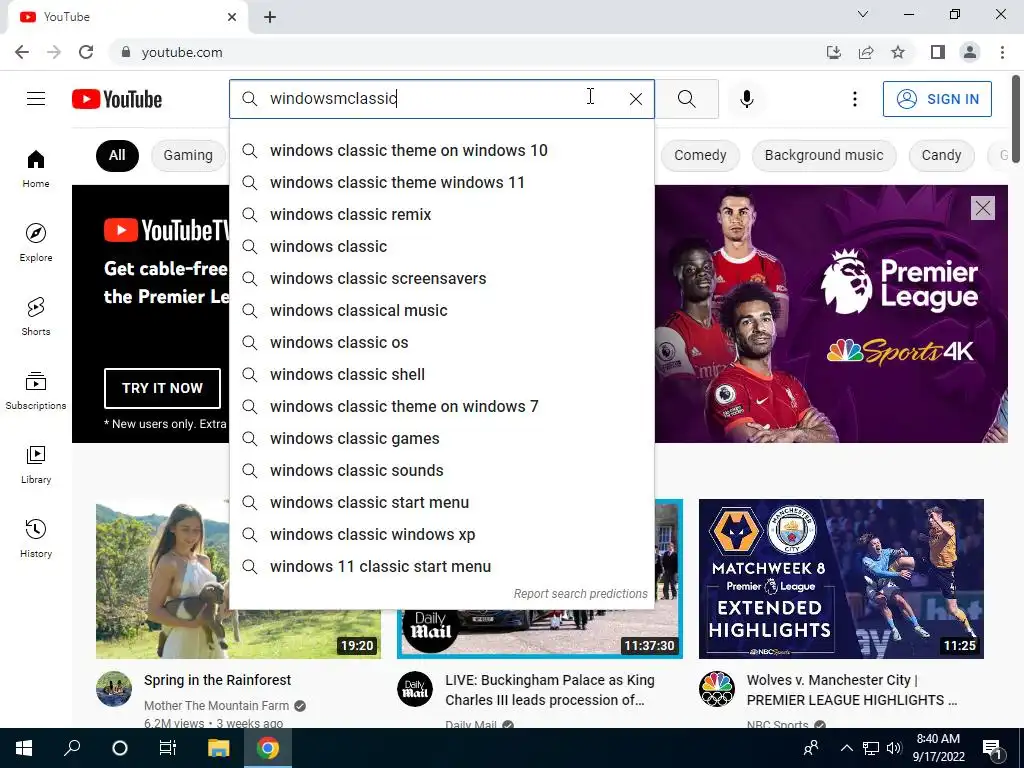Pick suggestion windows classic os

[x=441, y=342]
